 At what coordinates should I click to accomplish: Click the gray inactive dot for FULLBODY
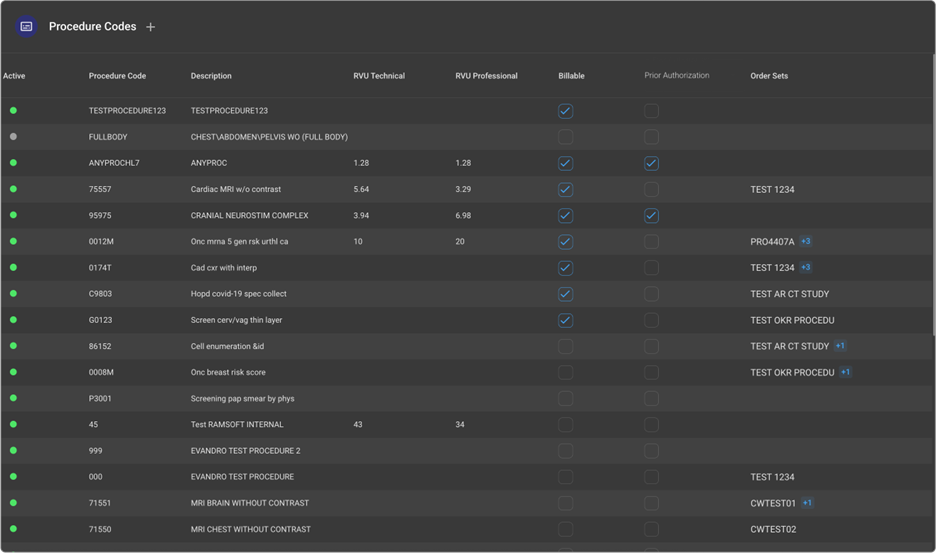tap(13, 137)
